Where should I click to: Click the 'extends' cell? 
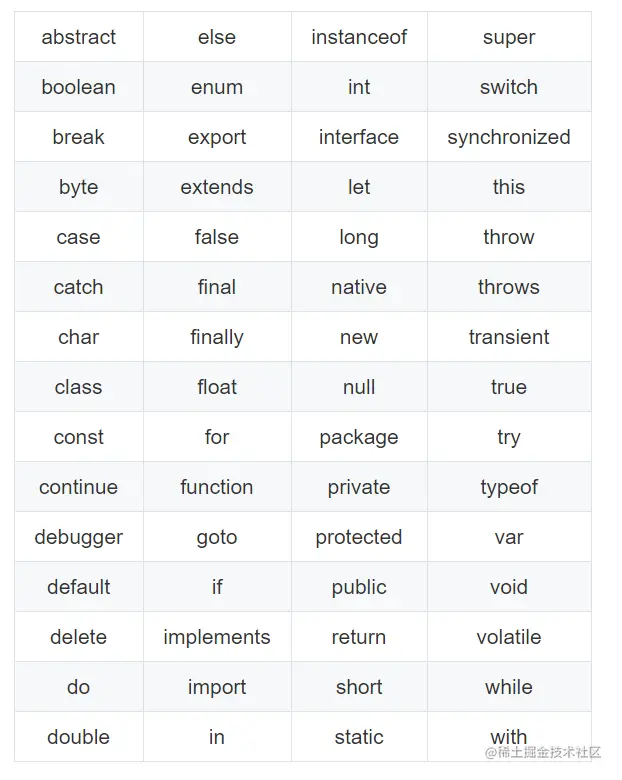217,187
